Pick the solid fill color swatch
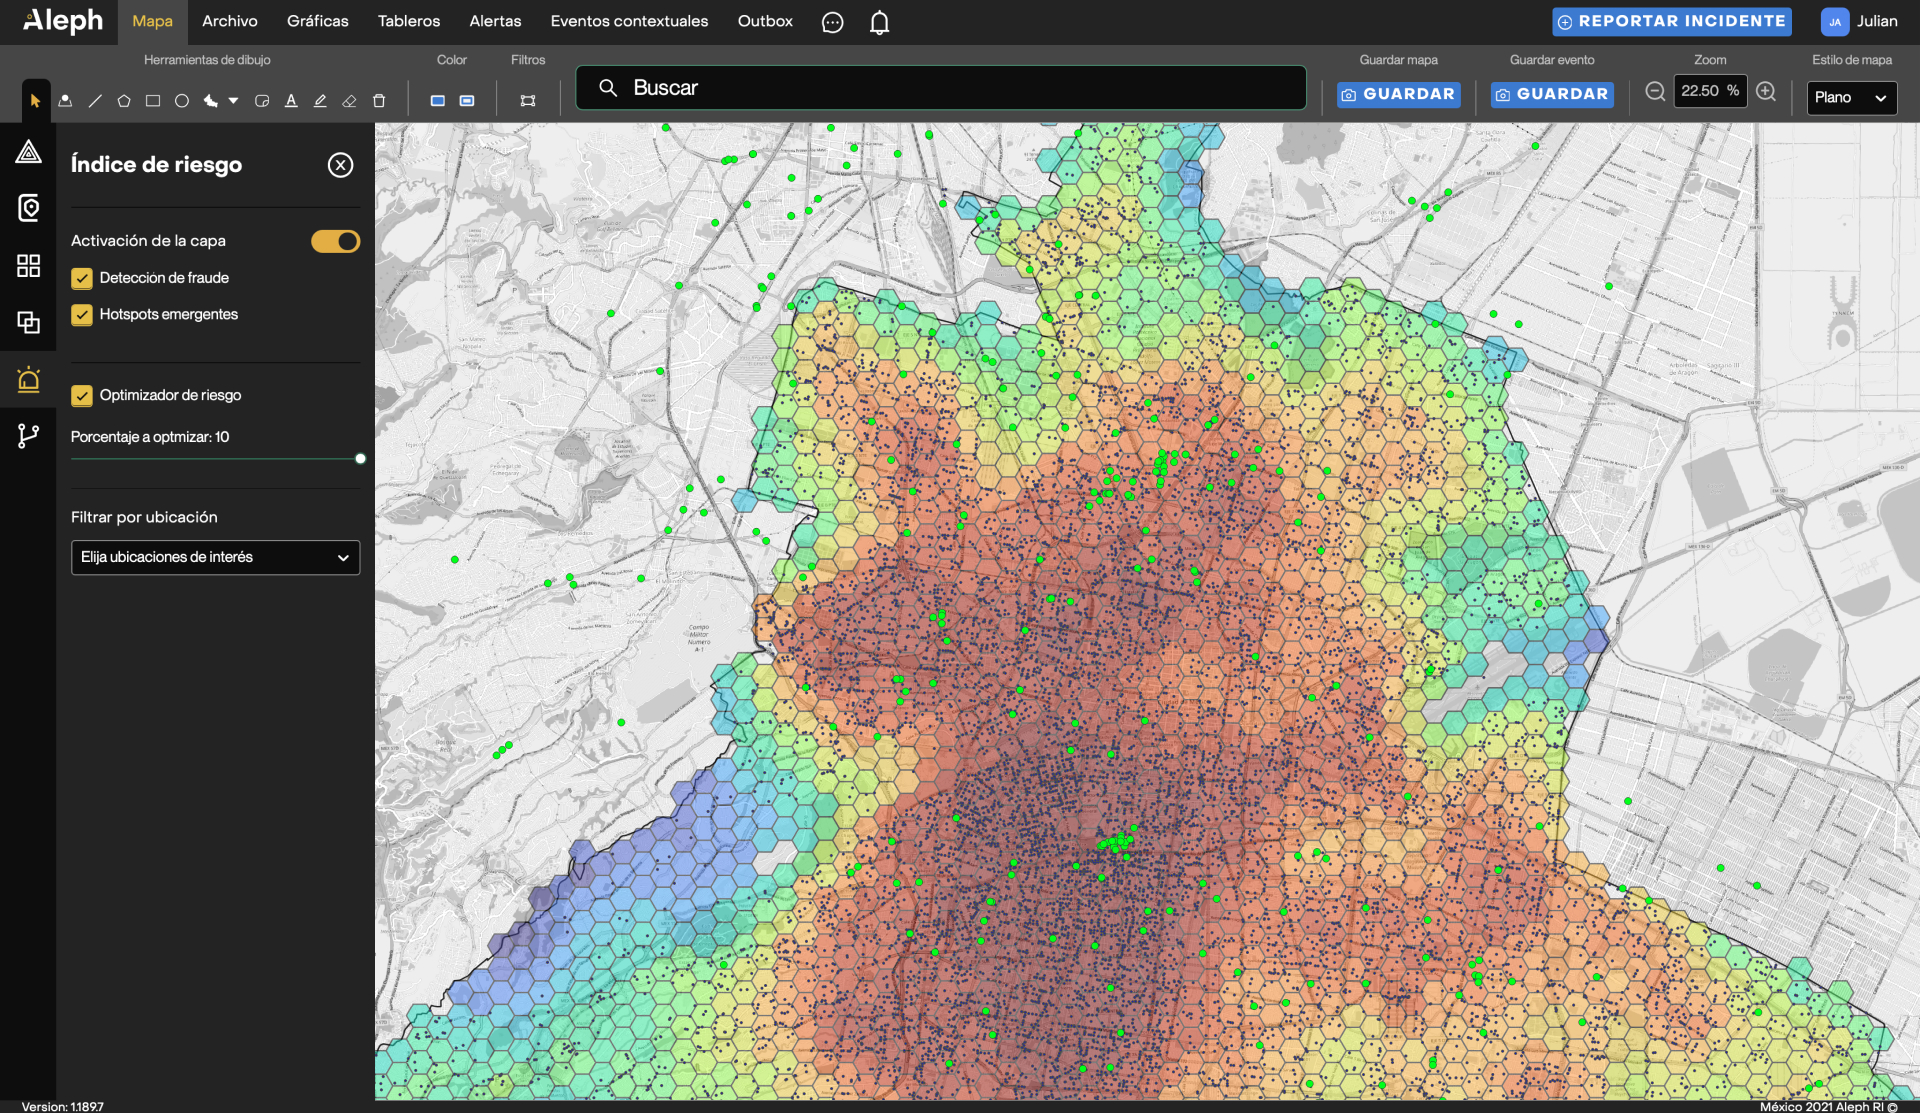Screen dimensions: 1920x1113 [438, 101]
